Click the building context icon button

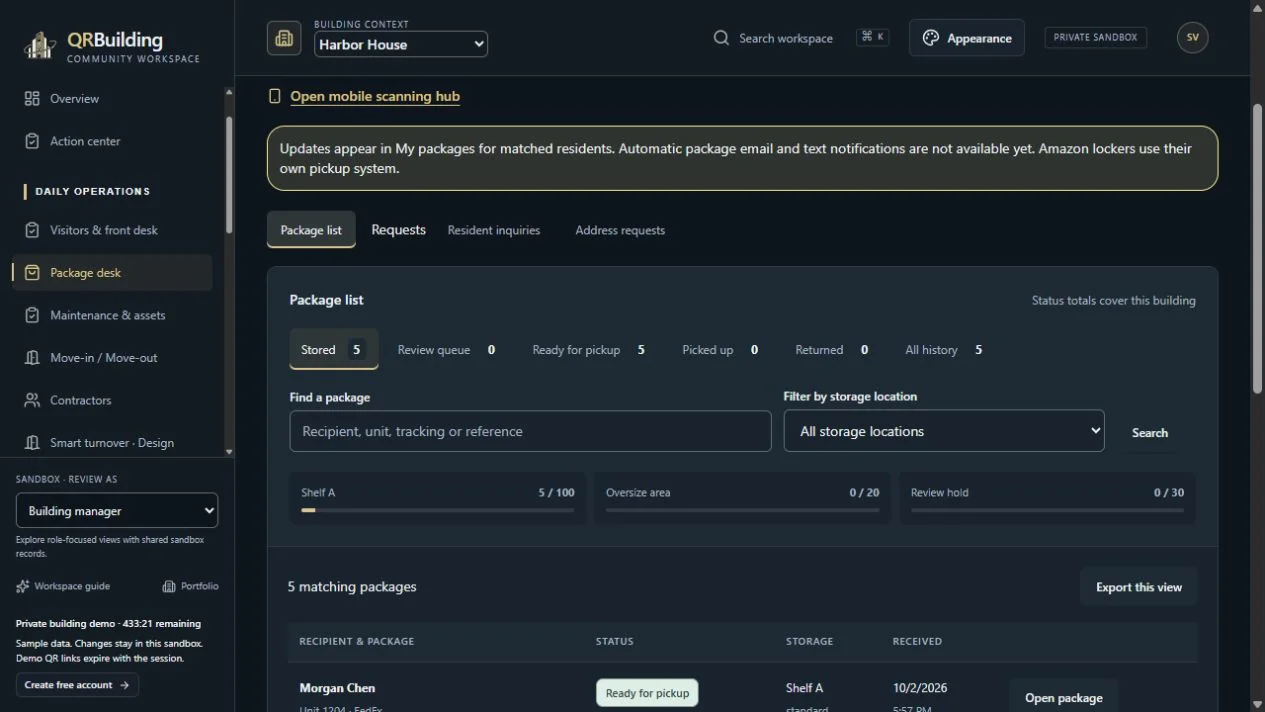284,38
